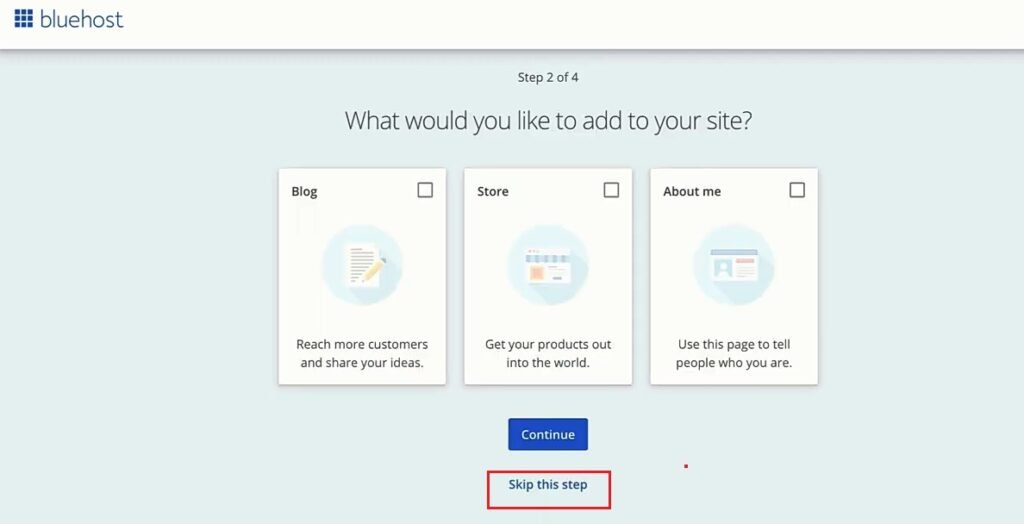1024x524 pixels.
Task: Click the Blog notepad and pencil illustration
Action: [x=362, y=265]
